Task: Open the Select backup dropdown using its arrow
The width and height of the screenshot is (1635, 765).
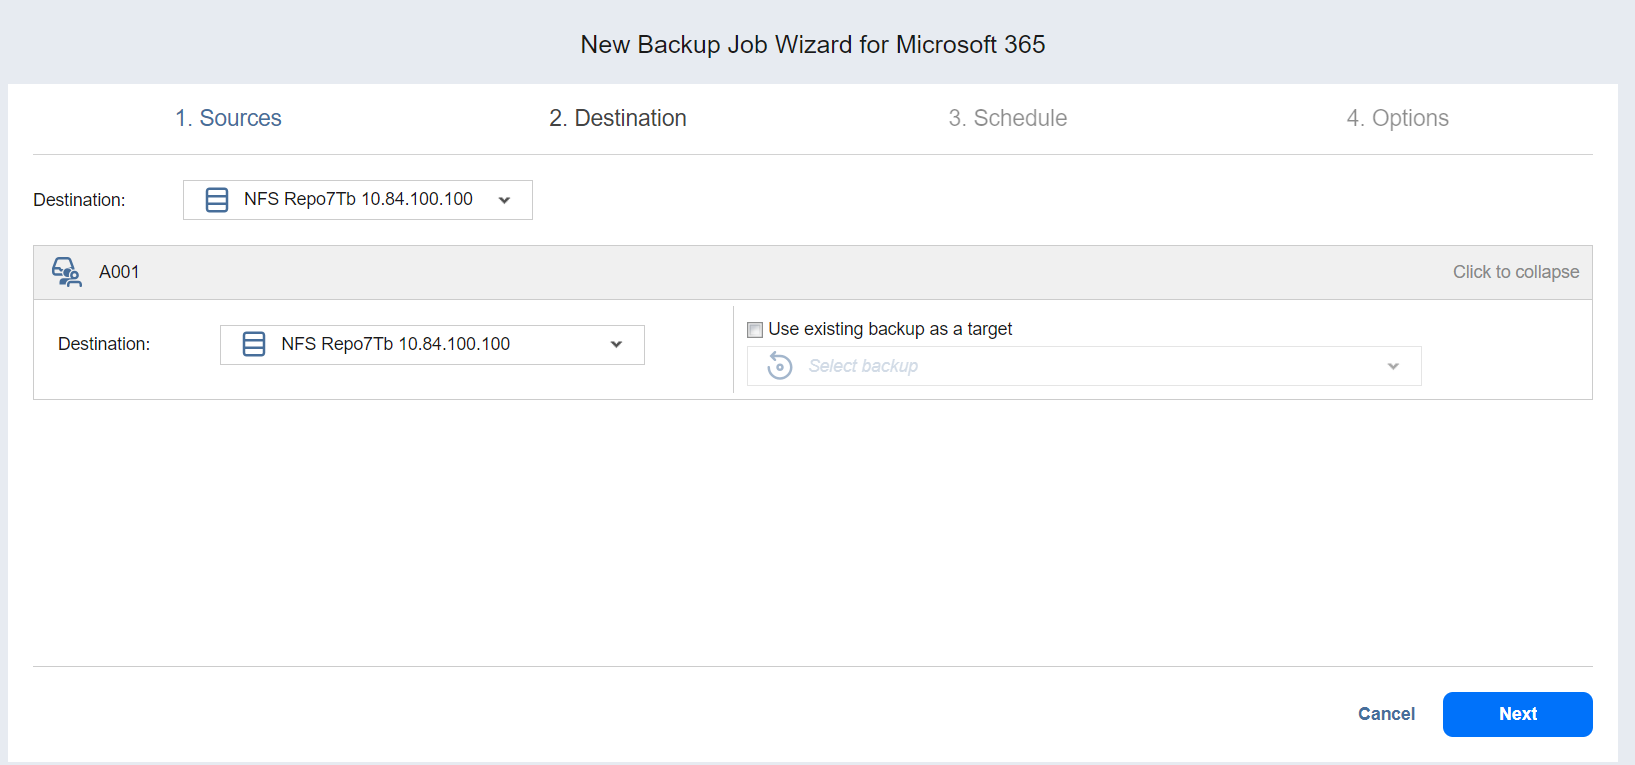Action: [x=1392, y=366]
